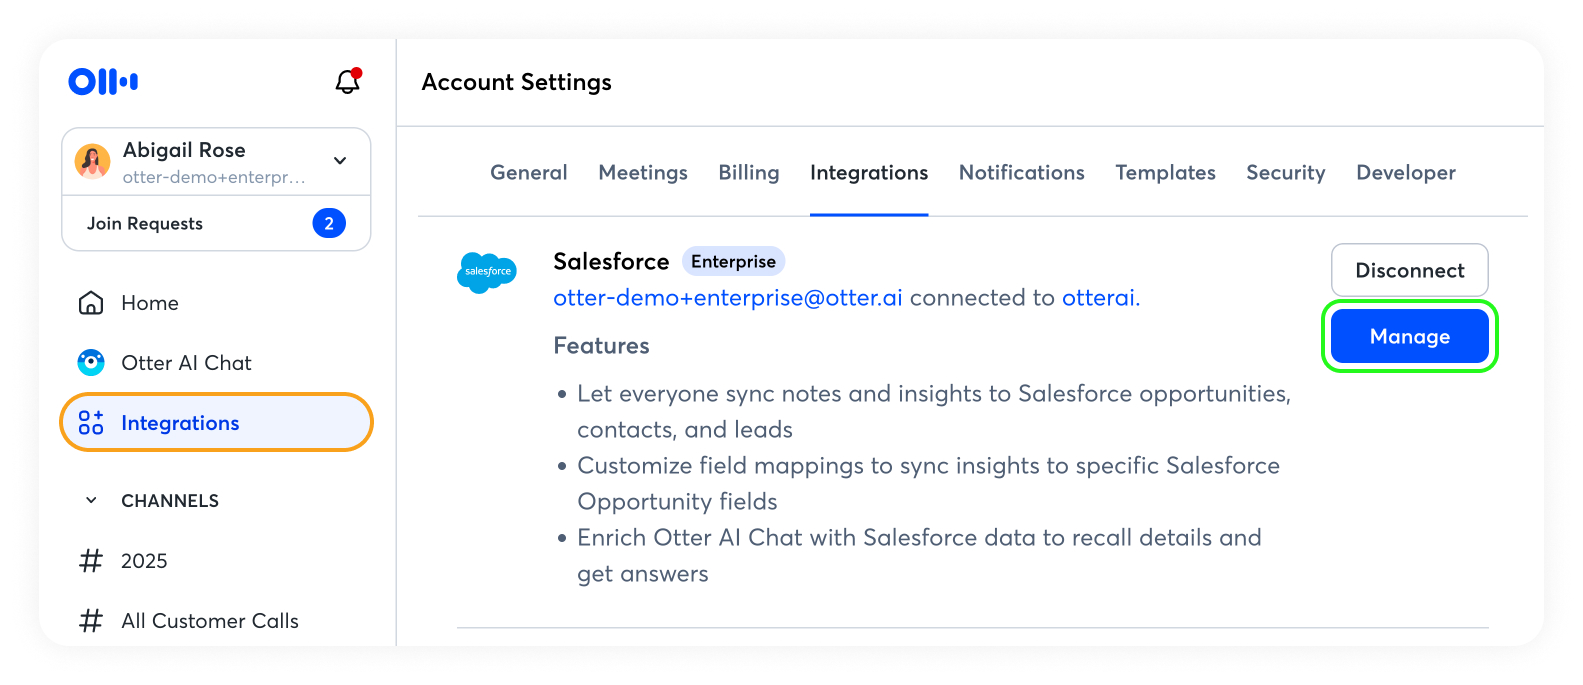The image size is (1583, 685).
Task: Open the notifications bell
Action: pyautogui.click(x=347, y=82)
